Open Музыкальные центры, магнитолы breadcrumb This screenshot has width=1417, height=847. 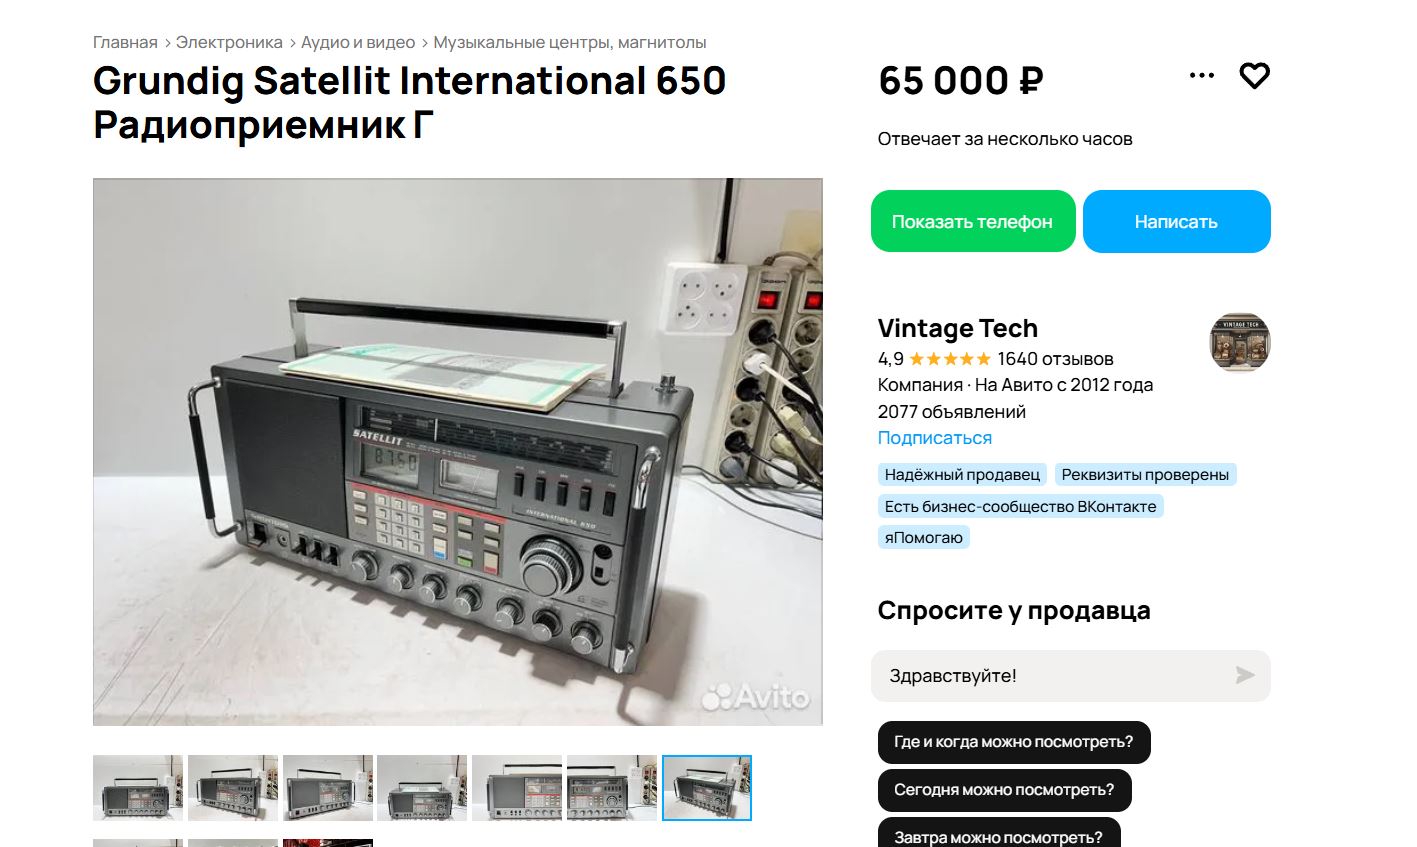pyautogui.click(x=570, y=42)
